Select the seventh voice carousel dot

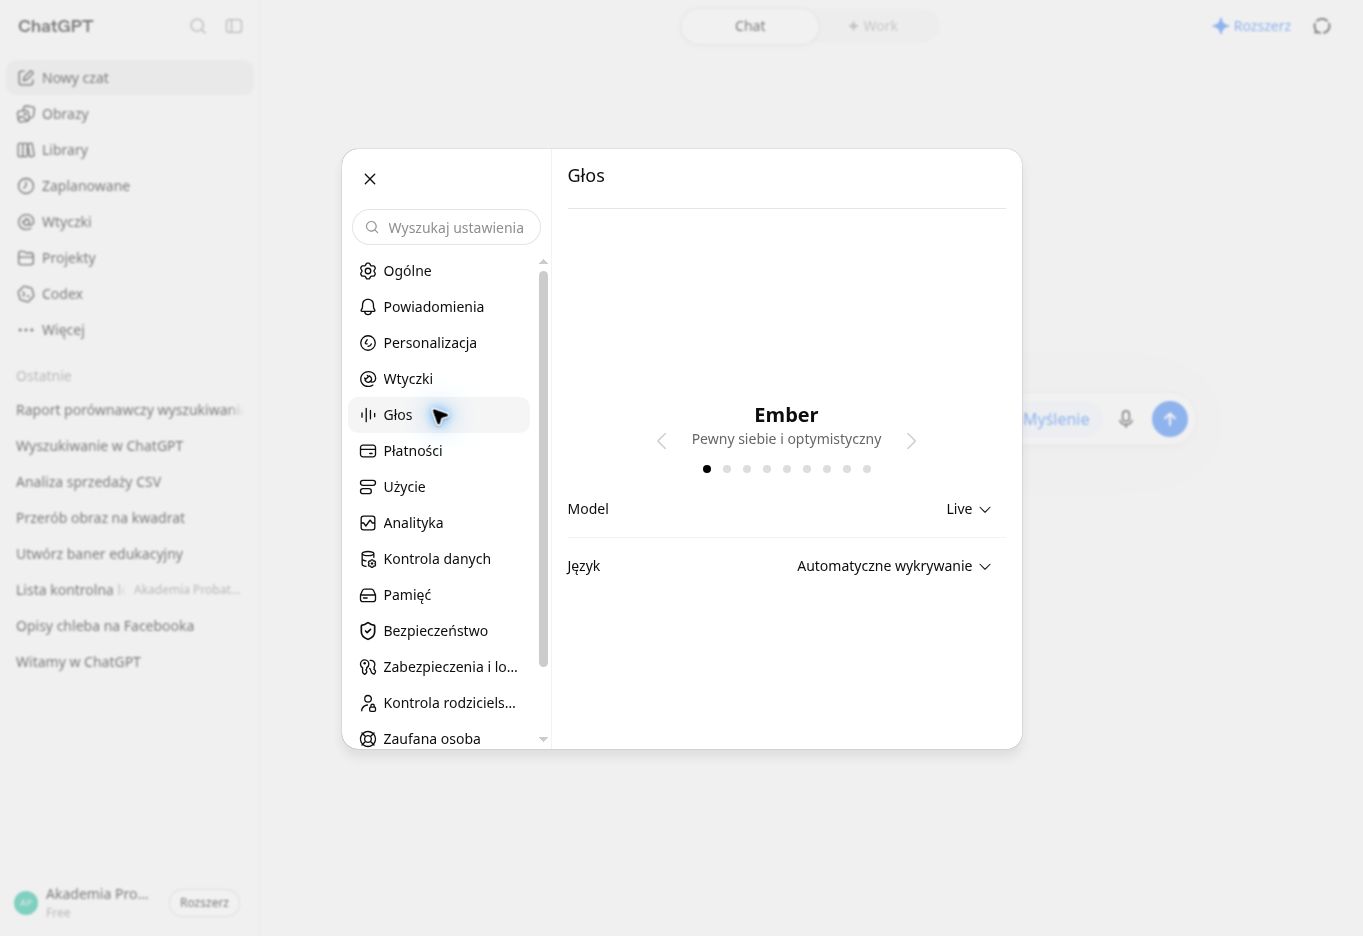pyautogui.click(x=827, y=469)
